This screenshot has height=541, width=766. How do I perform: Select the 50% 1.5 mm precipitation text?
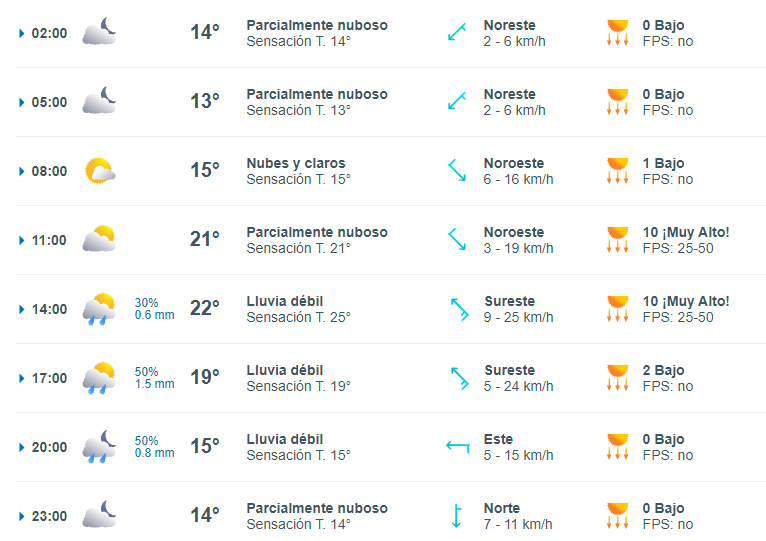tap(154, 378)
